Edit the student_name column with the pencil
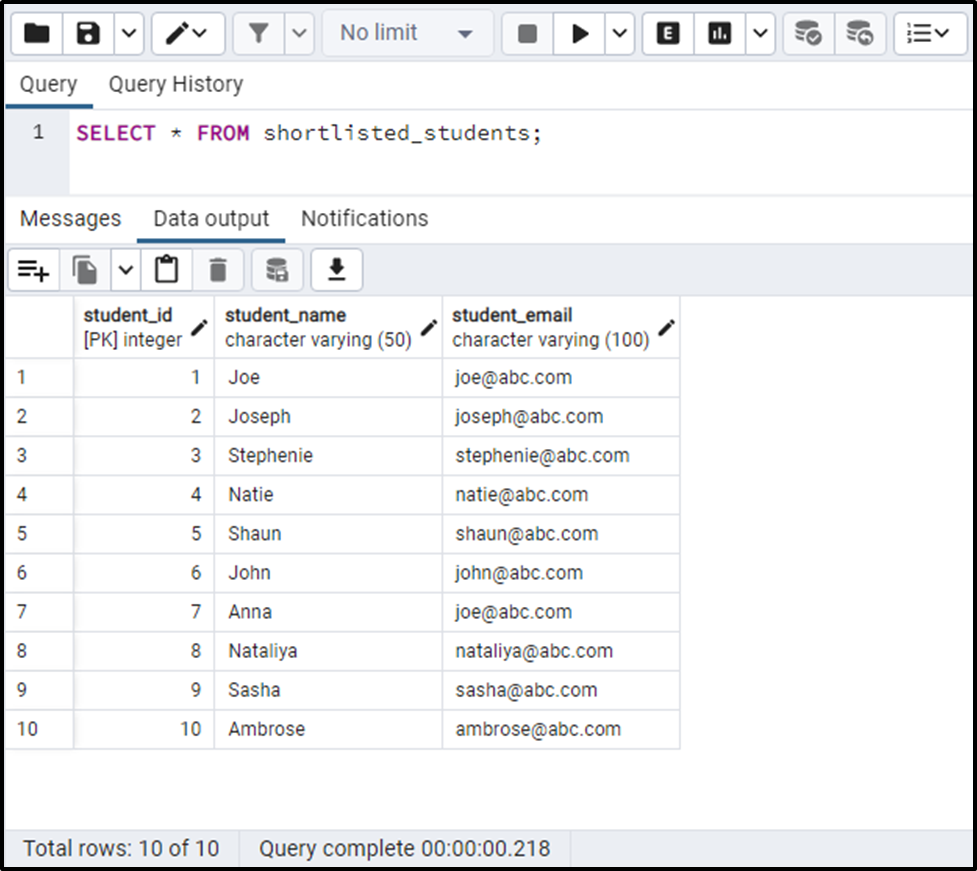This screenshot has width=977, height=871. (428, 327)
